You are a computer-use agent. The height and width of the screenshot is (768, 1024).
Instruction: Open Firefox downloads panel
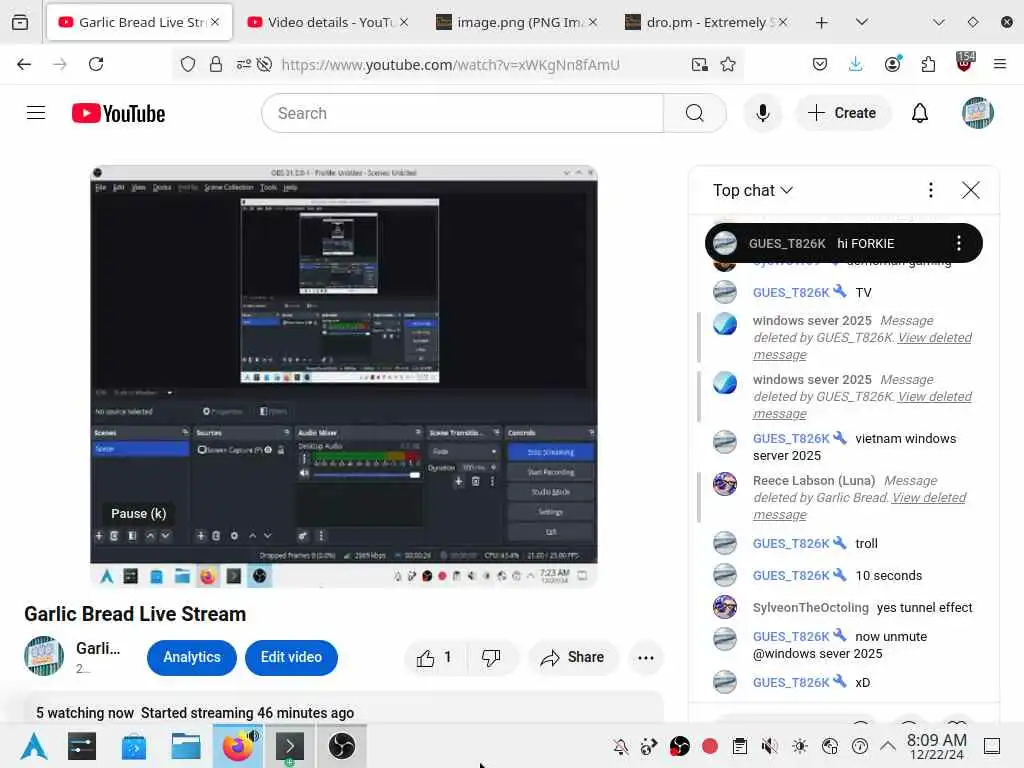[856, 64]
